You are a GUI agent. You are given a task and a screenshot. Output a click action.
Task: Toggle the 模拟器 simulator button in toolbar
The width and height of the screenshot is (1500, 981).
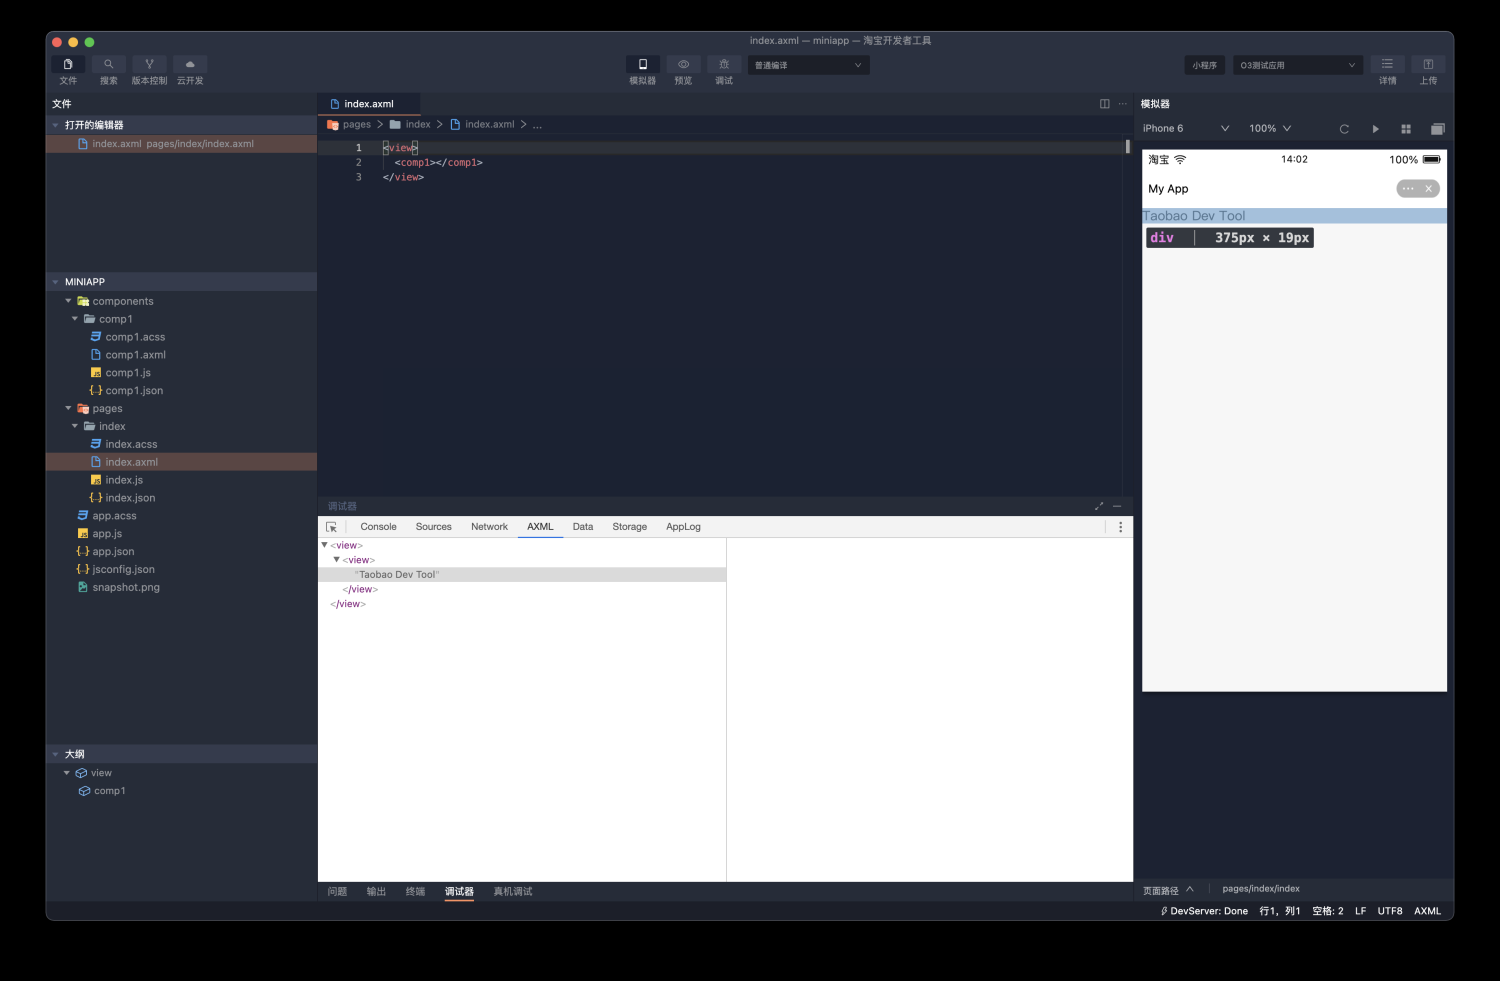coord(643,64)
